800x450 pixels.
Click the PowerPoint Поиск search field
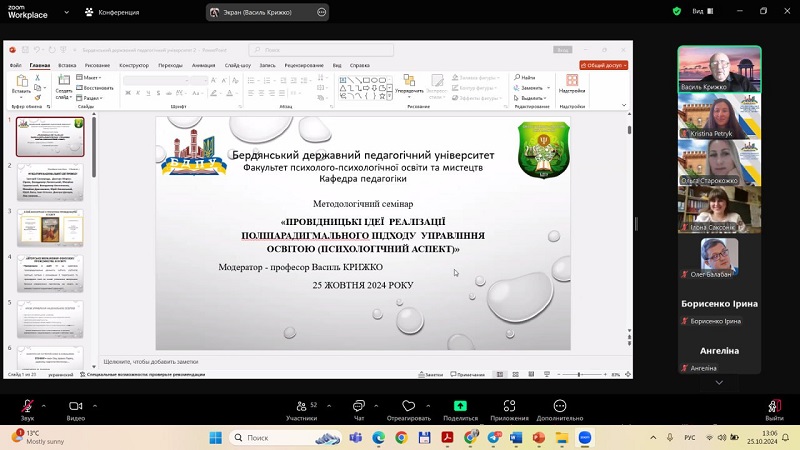tap(321, 50)
